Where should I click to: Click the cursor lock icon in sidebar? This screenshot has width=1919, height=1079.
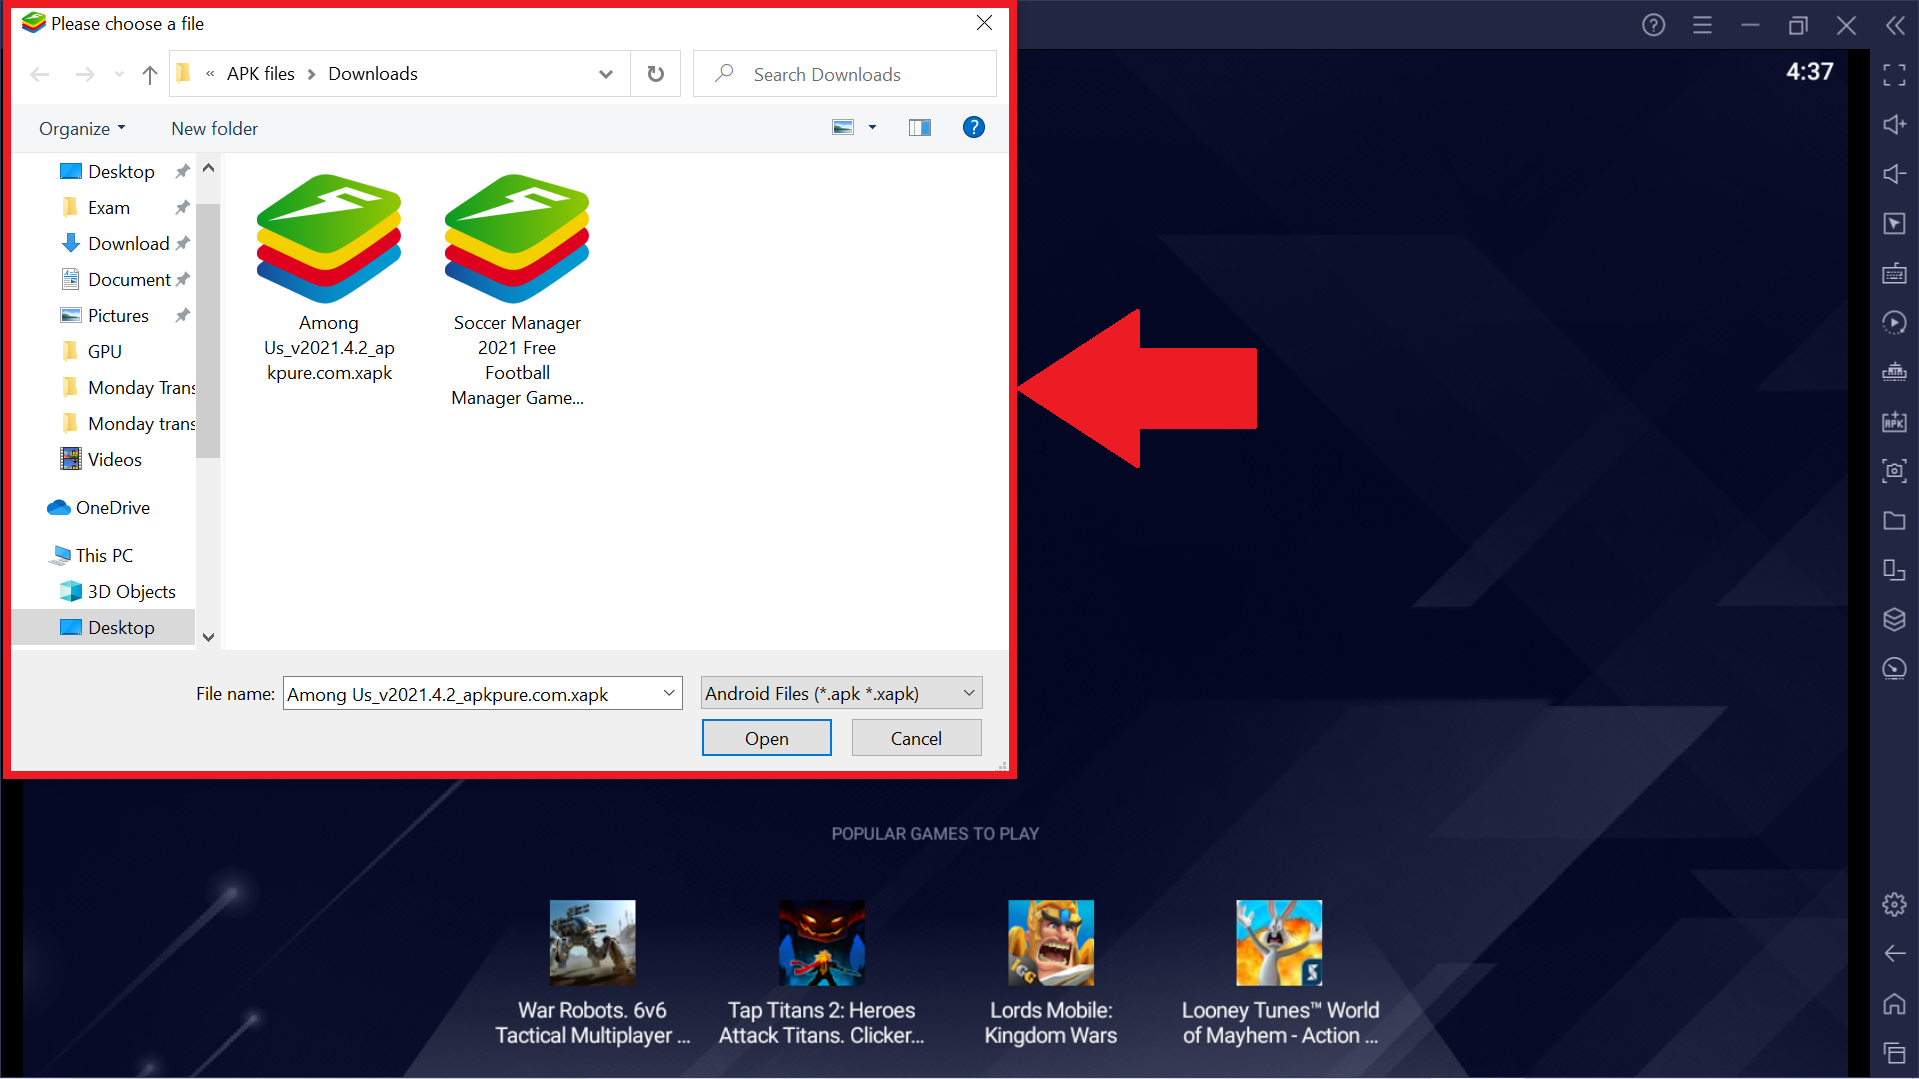click(1894, 223)
